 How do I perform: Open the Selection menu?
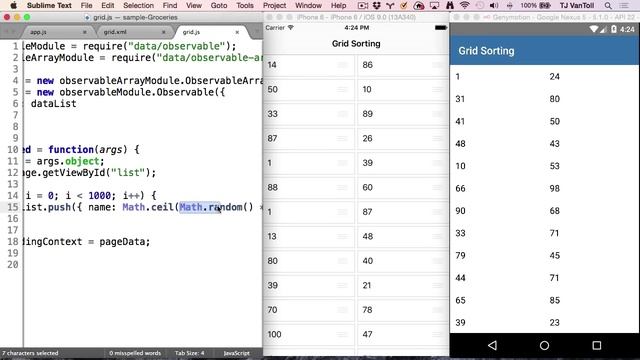(138, 5)
